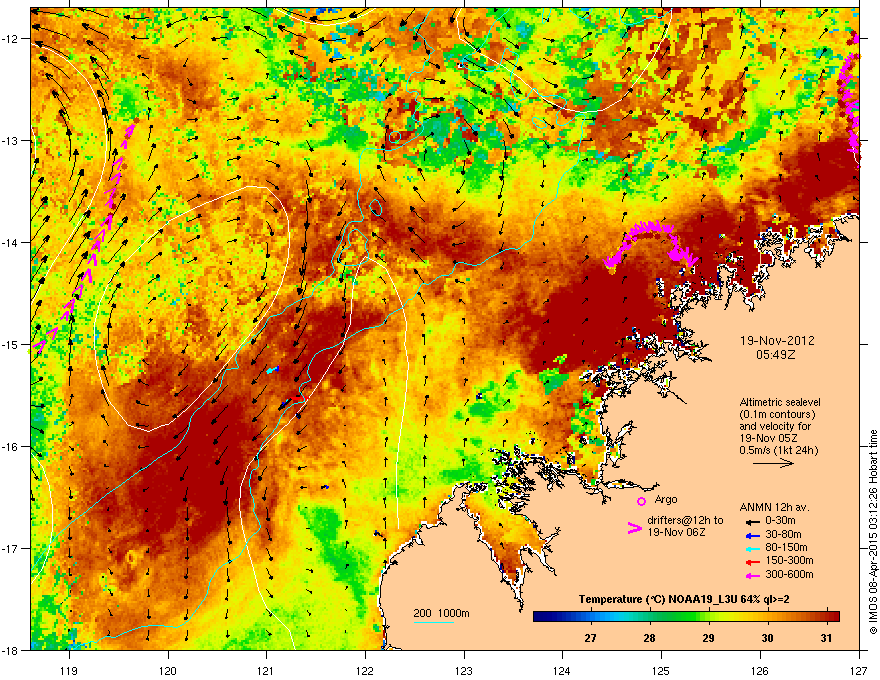This screenshot has width=880, height=680.
Task: Click the cyan isobath sample line under '200 1000m'
Action: point(434,622)
